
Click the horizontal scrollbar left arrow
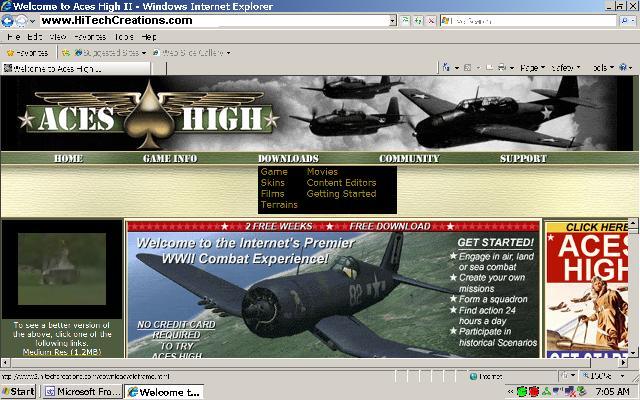coord(5,362)
